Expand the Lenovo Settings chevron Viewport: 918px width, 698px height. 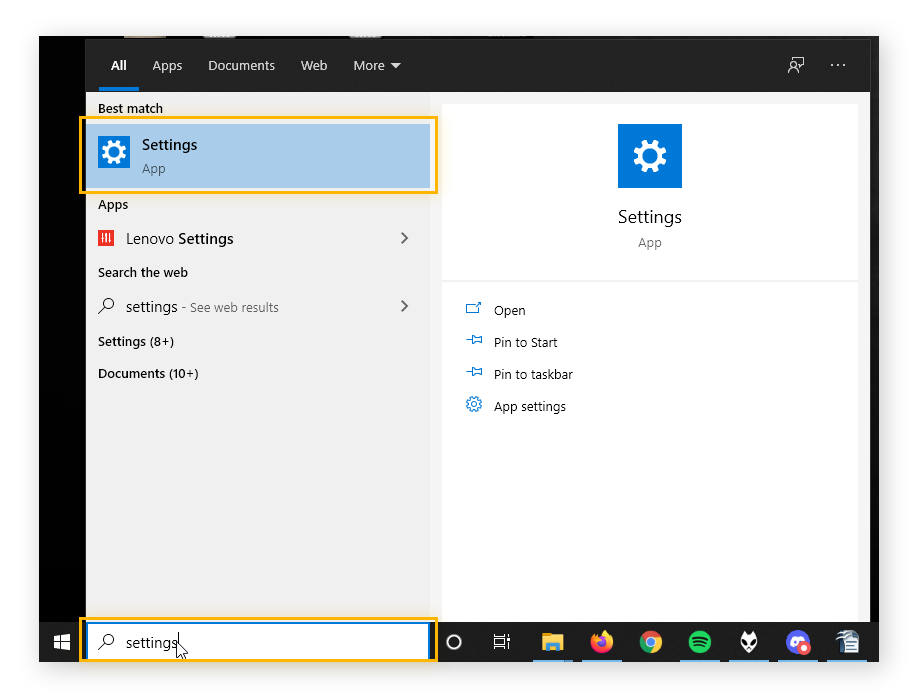404,239
